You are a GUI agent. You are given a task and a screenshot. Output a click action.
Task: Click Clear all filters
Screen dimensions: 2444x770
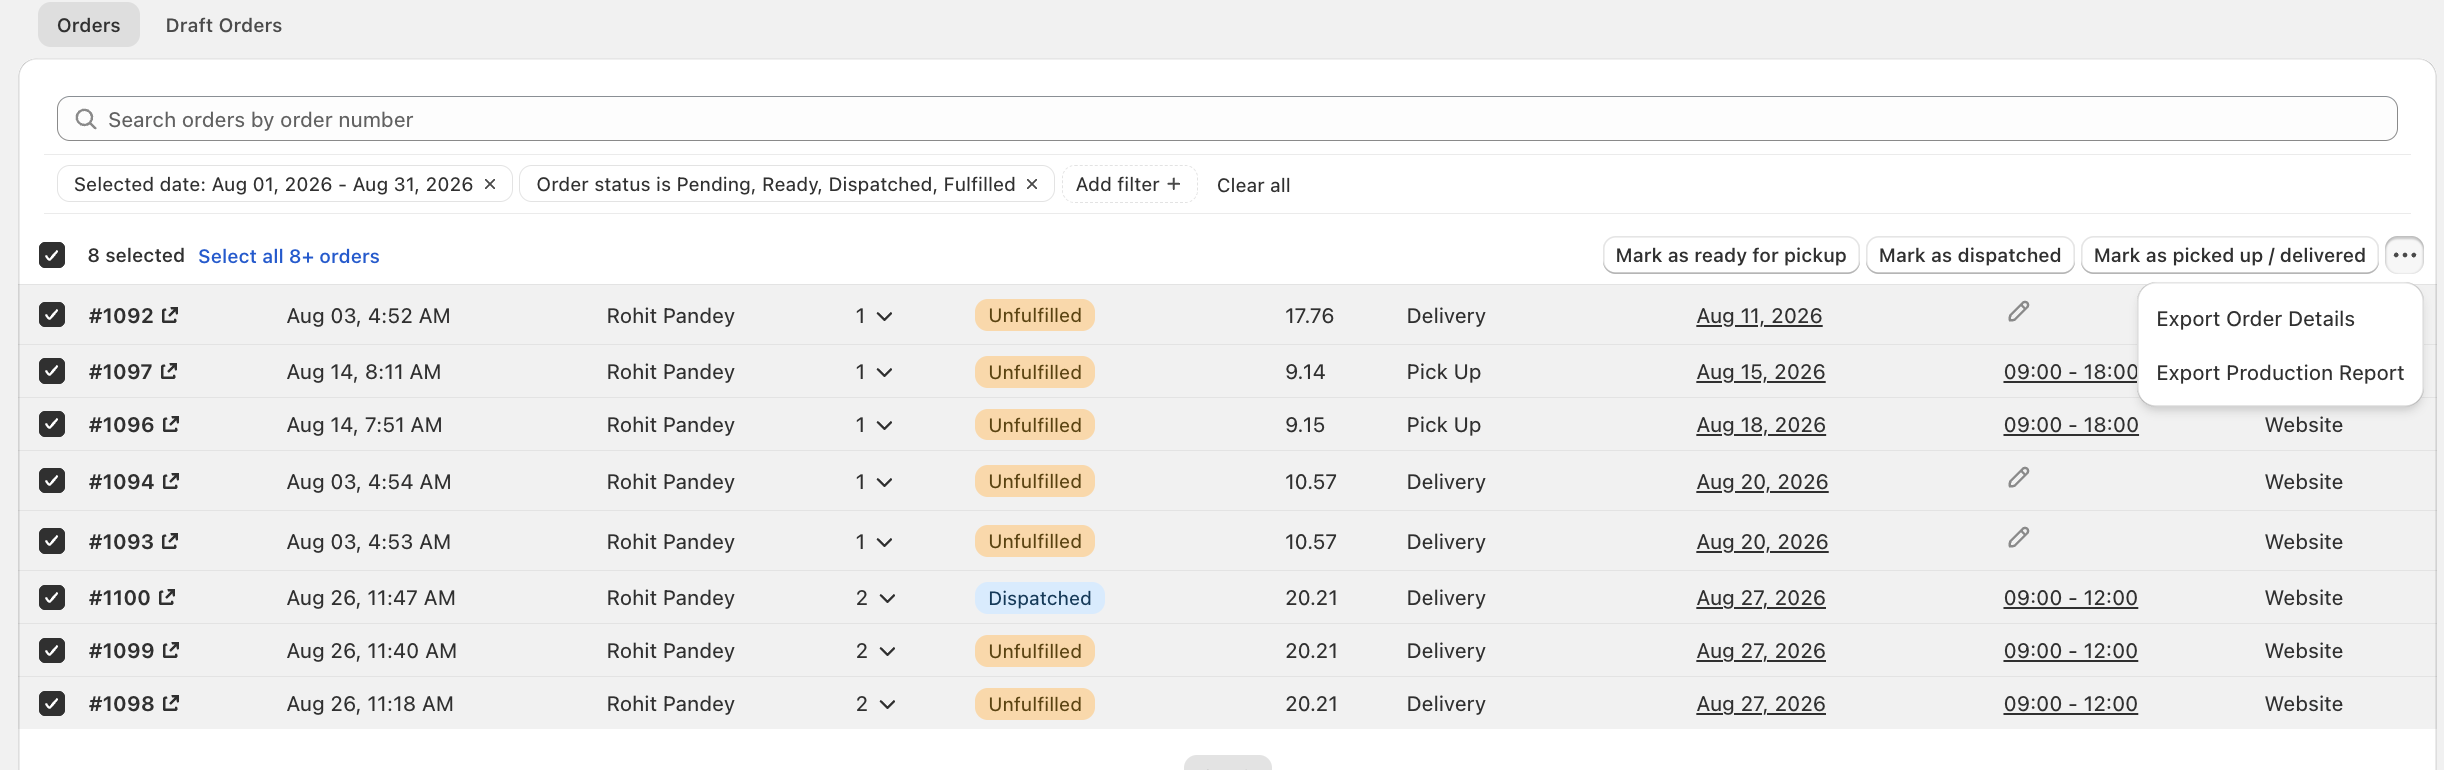click(x=1253, y=185)
